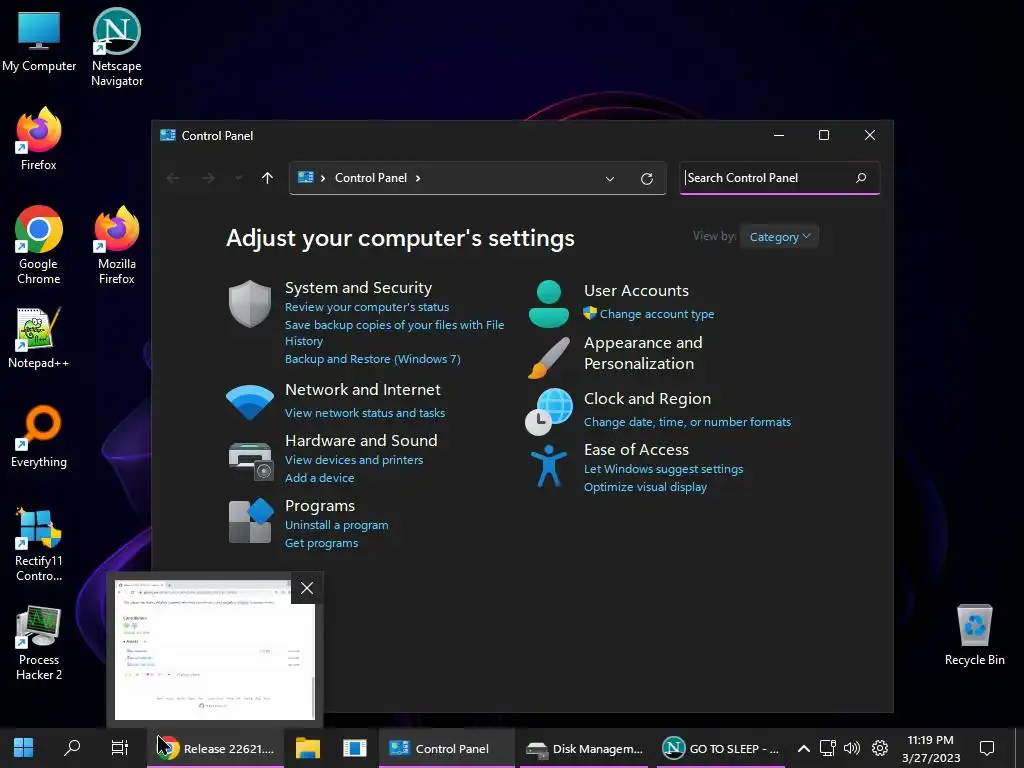Select the Process Hacker 2 desktop shortcut
The width and height of the screenshot is (1024, 768).
[39, 643]
